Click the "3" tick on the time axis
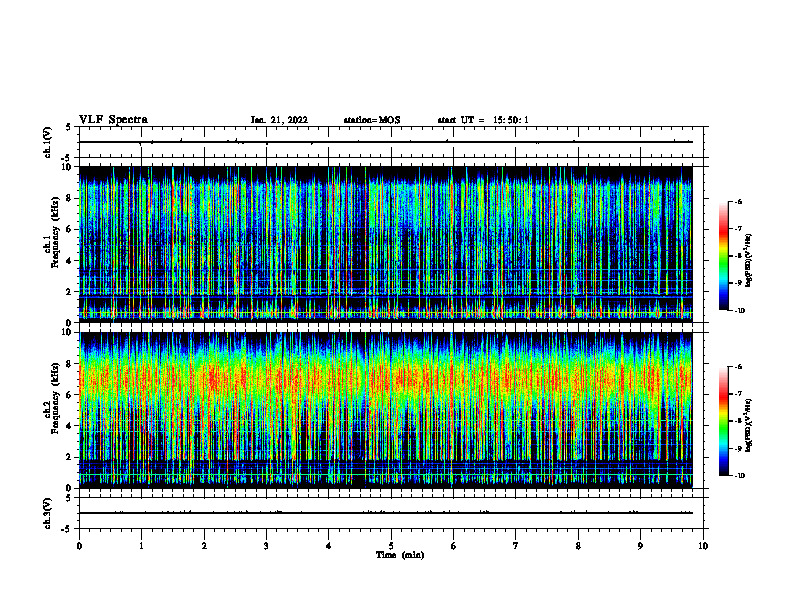Screen dimensions: 792x612 coord(266,546)
